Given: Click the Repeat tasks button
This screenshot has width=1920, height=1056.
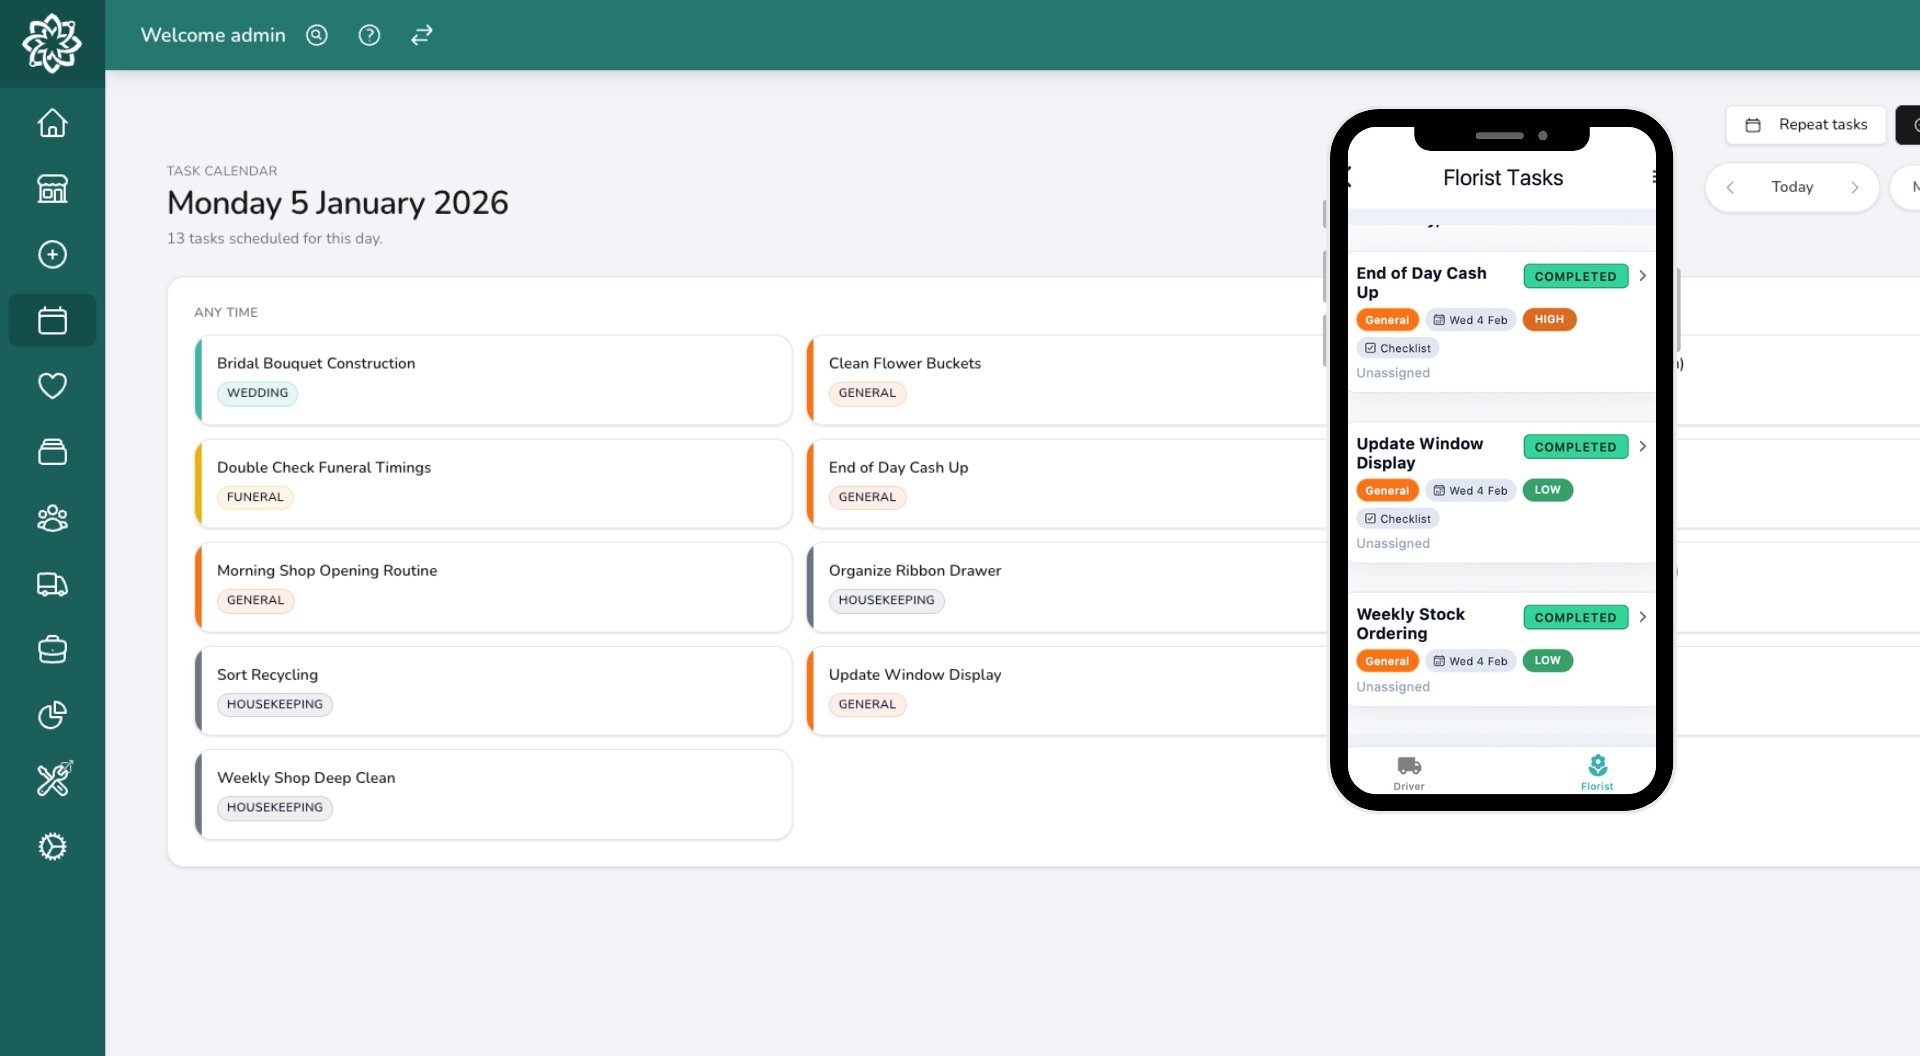Looking at the screenshot, I should tap(1806, 124).
